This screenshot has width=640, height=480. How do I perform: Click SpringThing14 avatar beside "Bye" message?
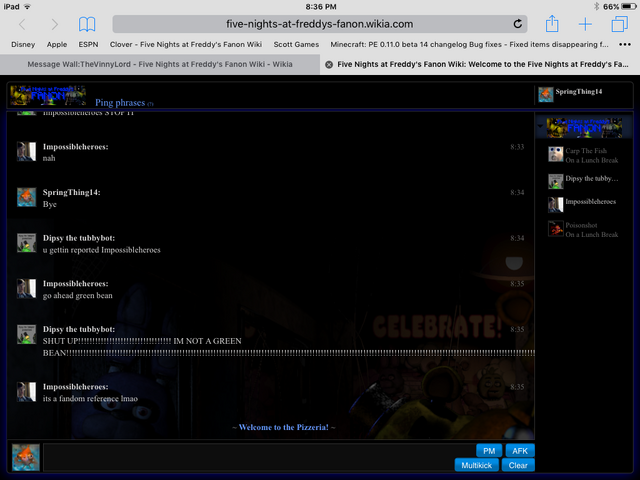27,197
